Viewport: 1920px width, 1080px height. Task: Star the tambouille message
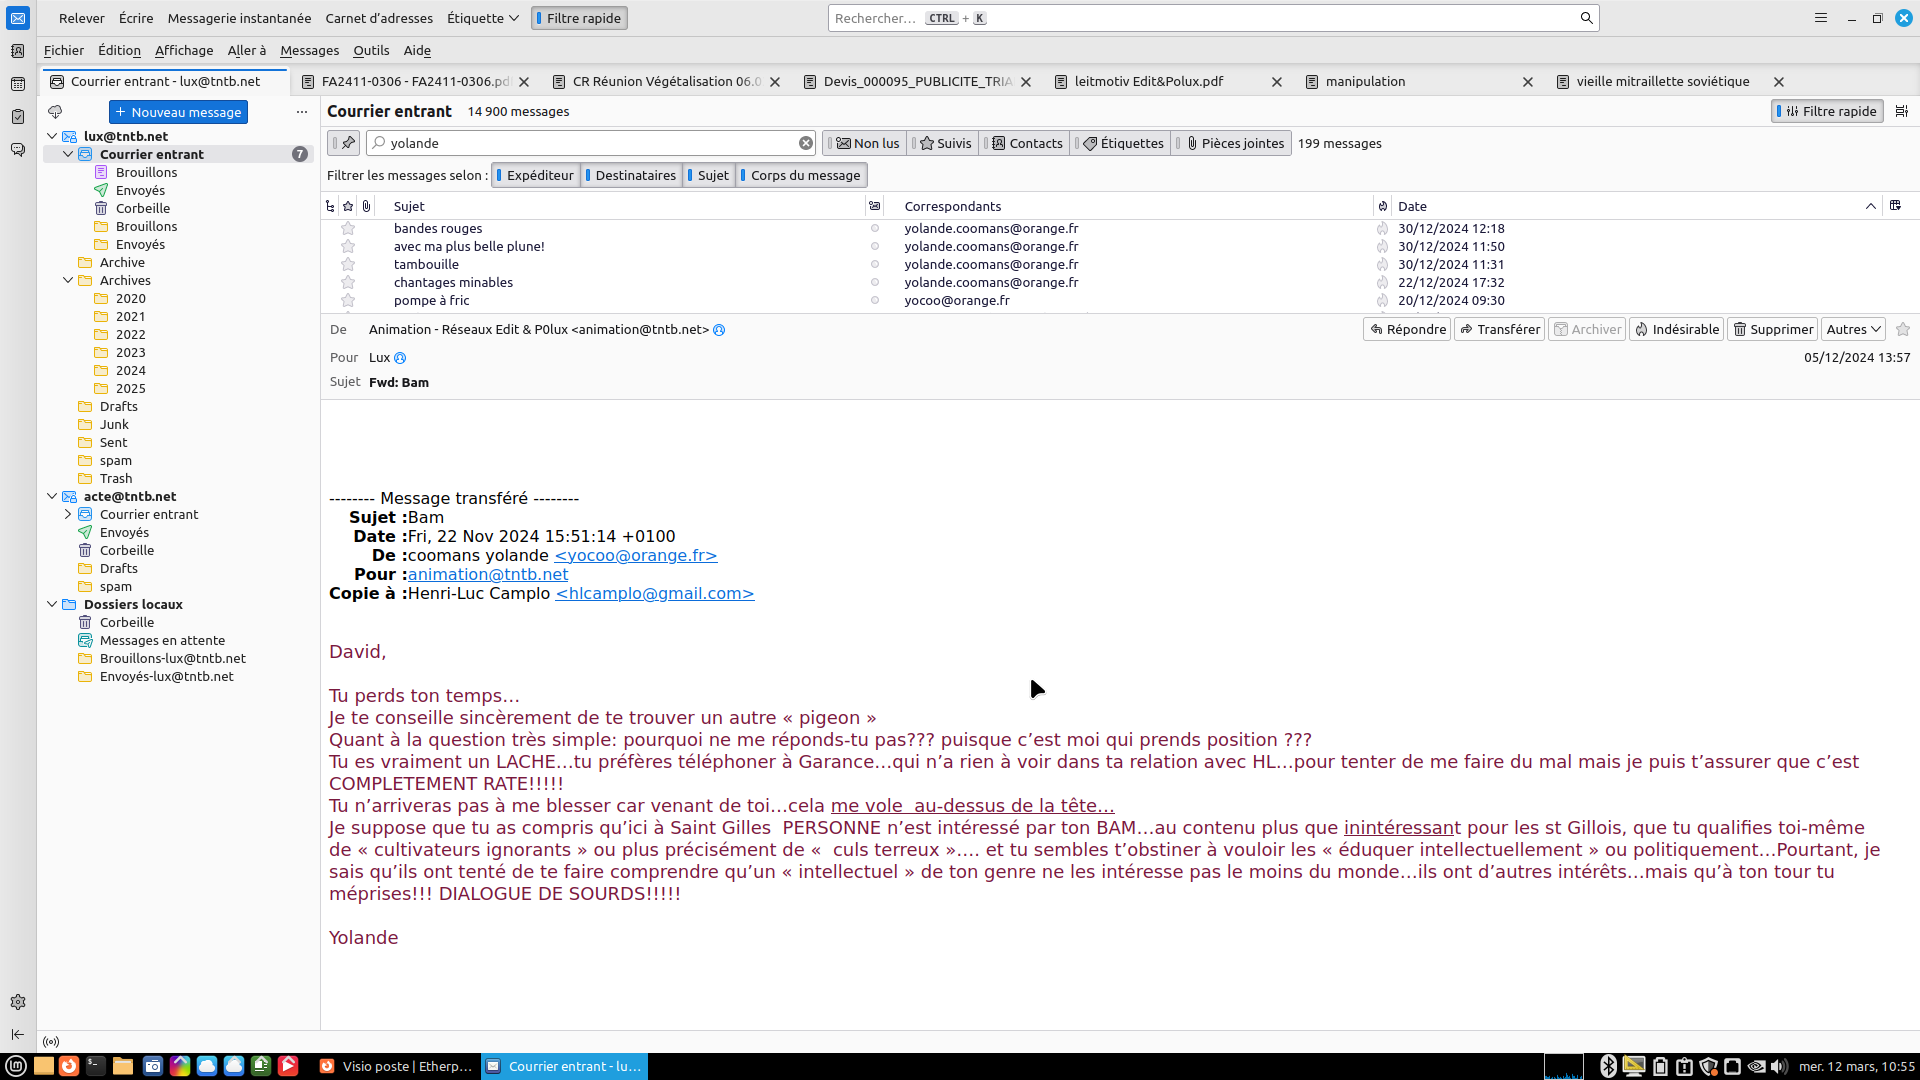348,264
